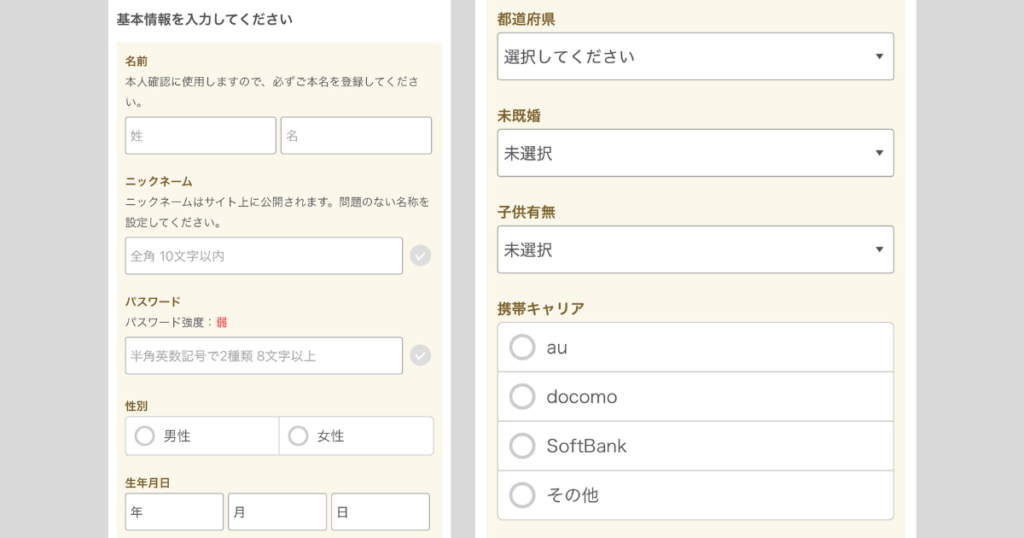Click the 姓 last name field
Screen dimensions: 1024x538
200,136
